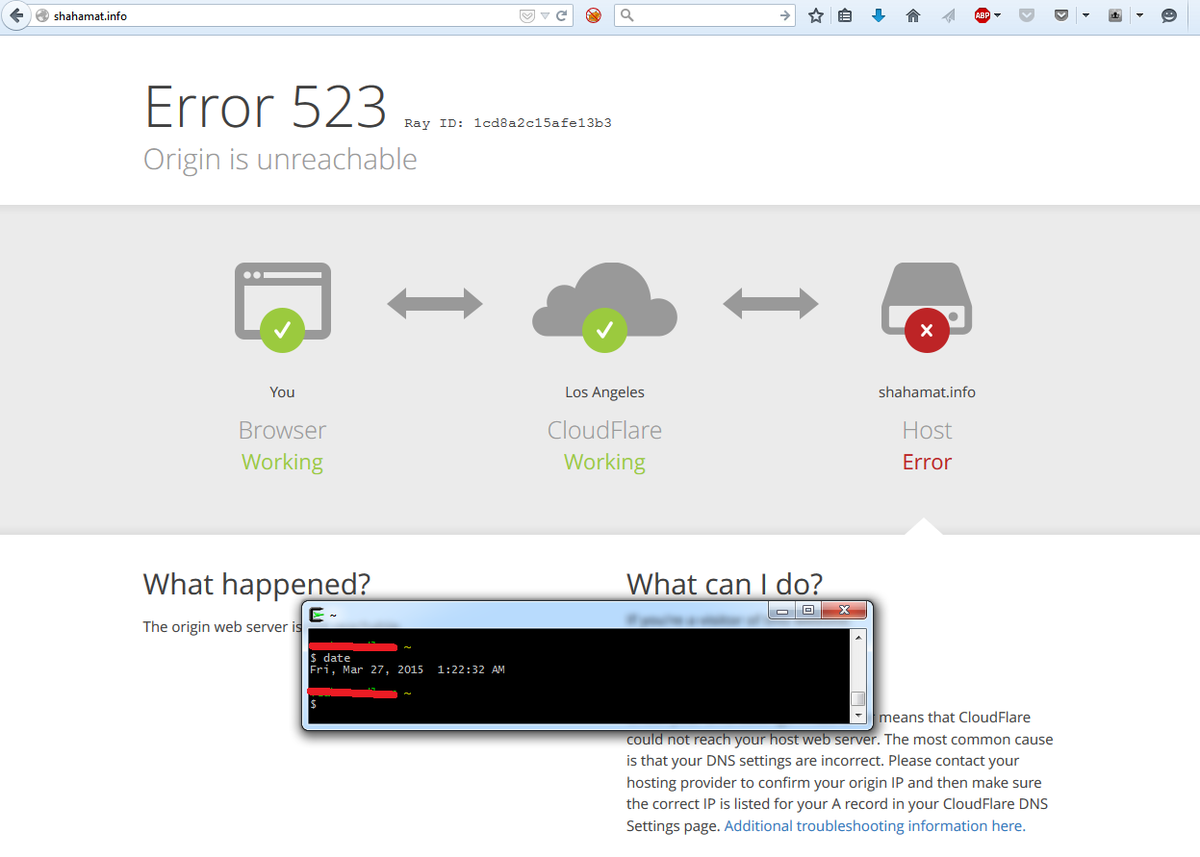The height and width of the screenshot is (857, 1200).
Task: Click the red 'Error' status under Host
Action: pos(926,462)
